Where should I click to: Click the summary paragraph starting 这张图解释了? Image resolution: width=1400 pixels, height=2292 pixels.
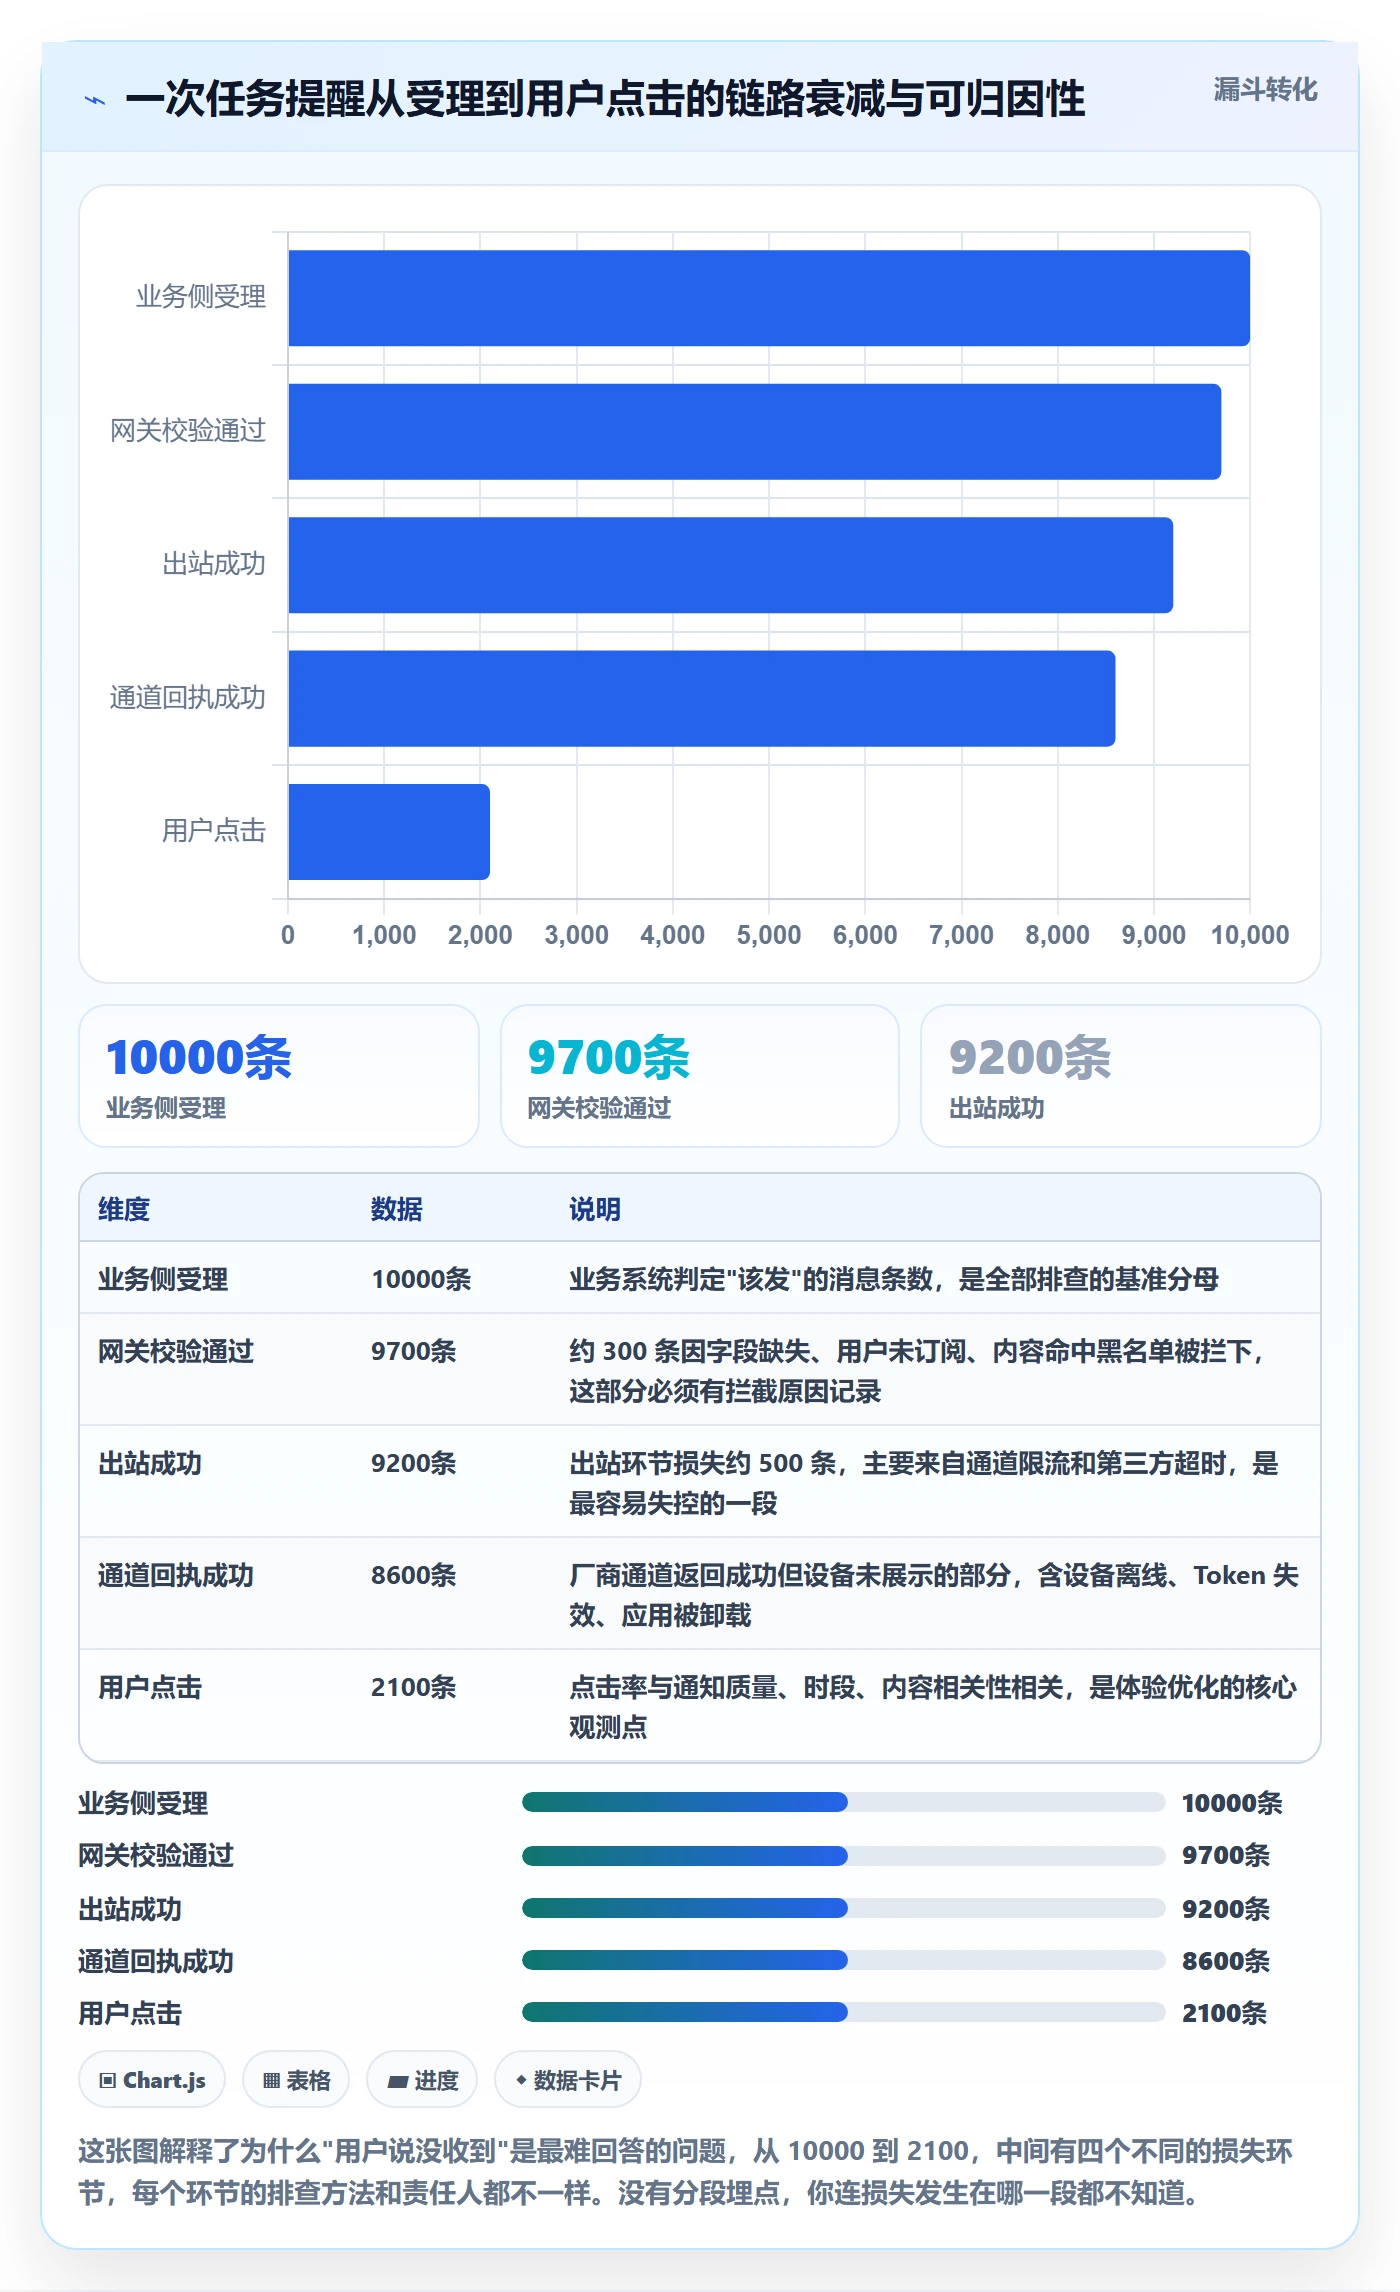[686, 2171]
